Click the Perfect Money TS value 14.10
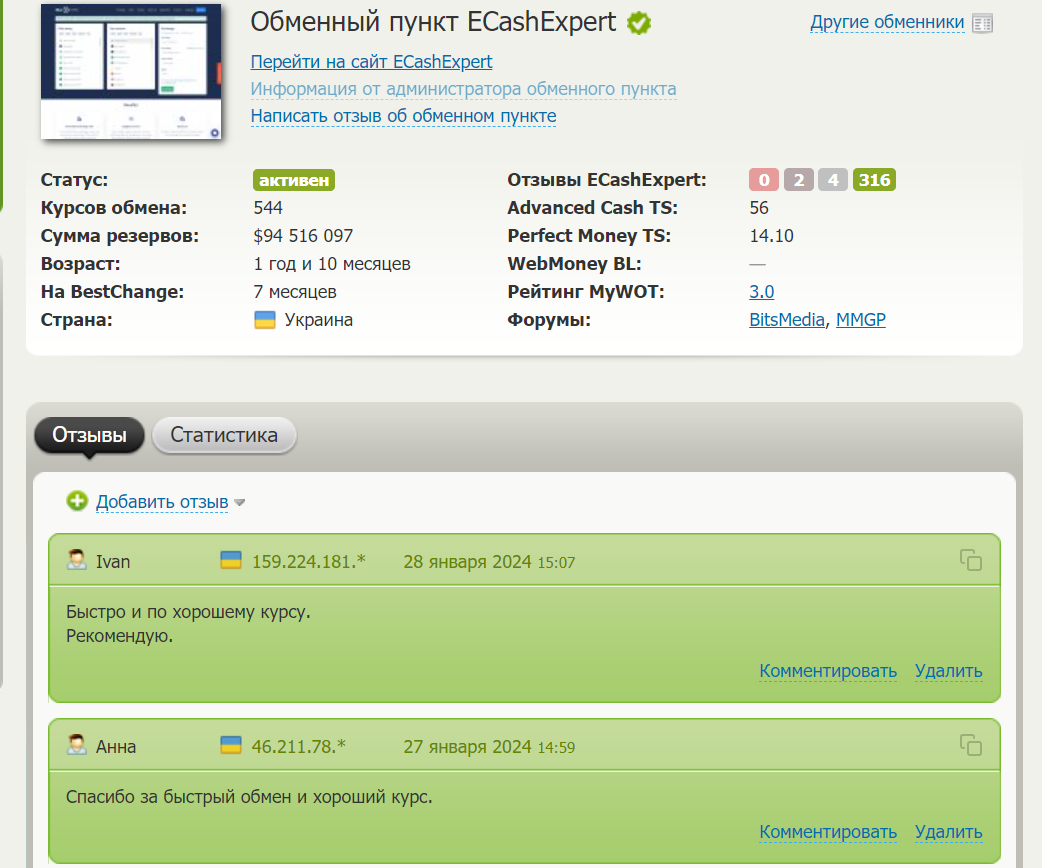The height and width of the screenshot is (868, 1042). 772,236
